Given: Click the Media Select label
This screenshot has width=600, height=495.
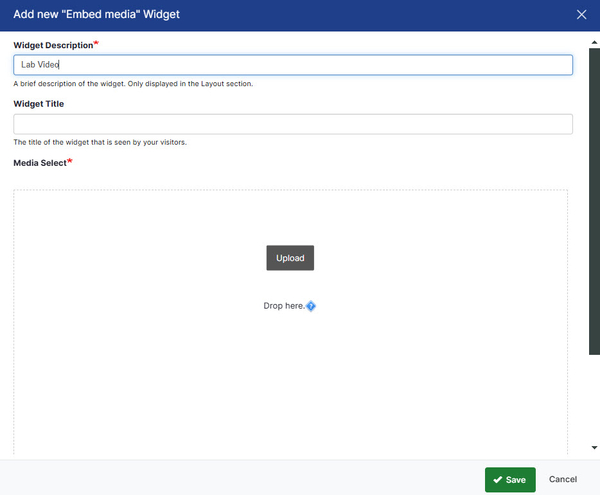Looking at the screenshot, I should tap(39, 162).
